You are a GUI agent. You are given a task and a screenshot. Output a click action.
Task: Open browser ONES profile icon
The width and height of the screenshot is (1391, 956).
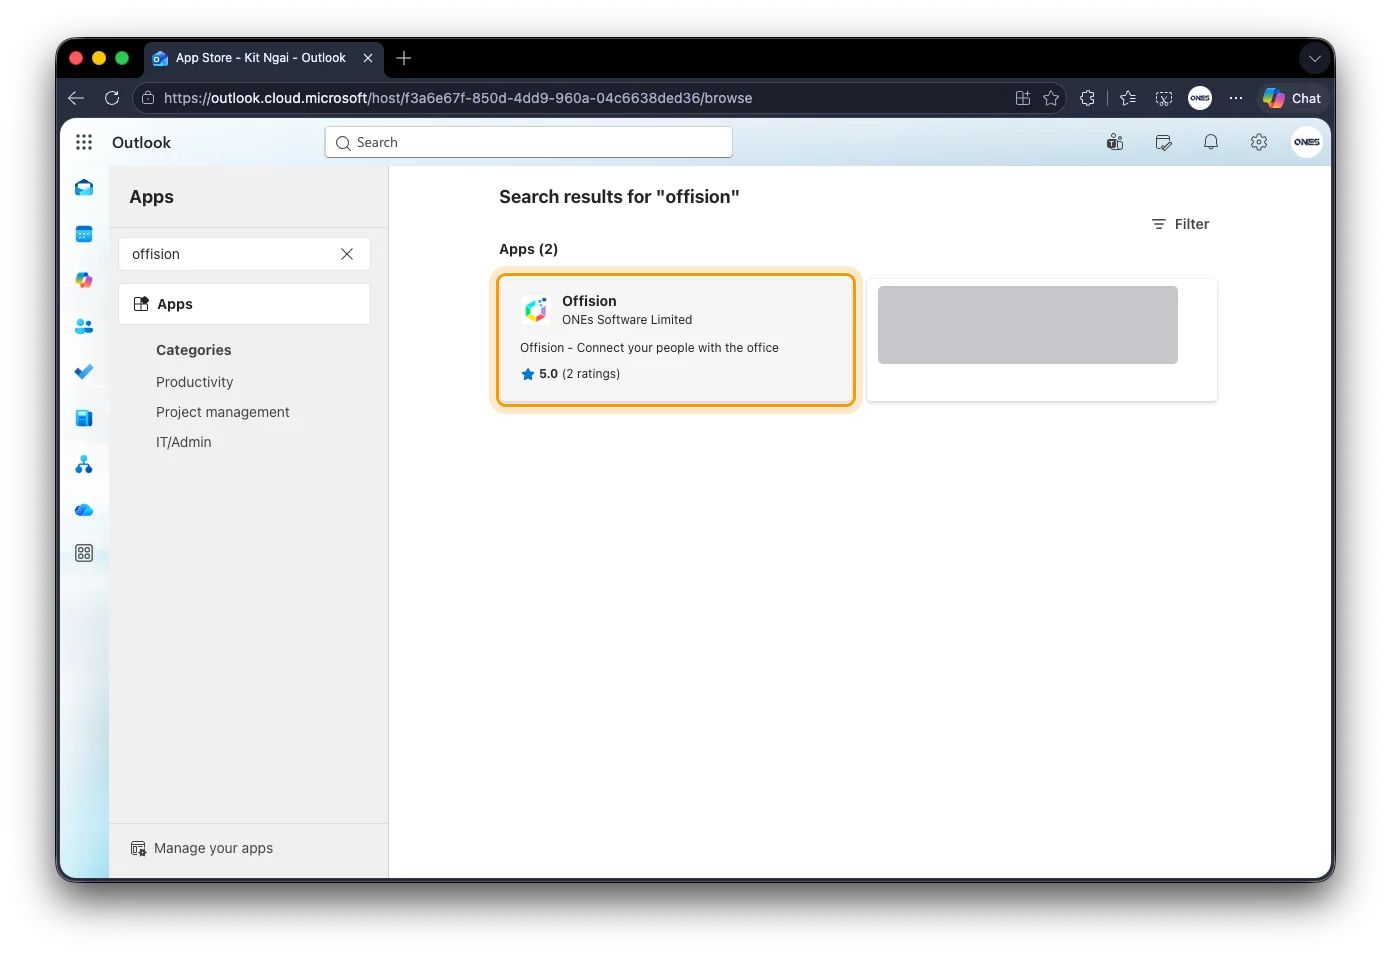pos(1200,98)
